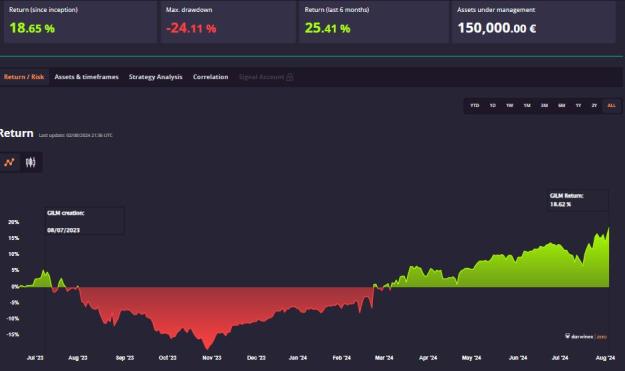This screenshot has height=371, width=625.
Task: Click the 18.65 % return since inception value
Action: 32,28
